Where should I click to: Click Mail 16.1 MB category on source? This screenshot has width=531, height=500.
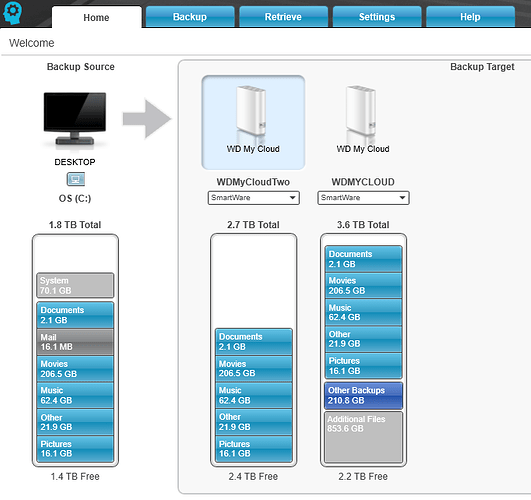pyautogui.click(x=75, y=342)
